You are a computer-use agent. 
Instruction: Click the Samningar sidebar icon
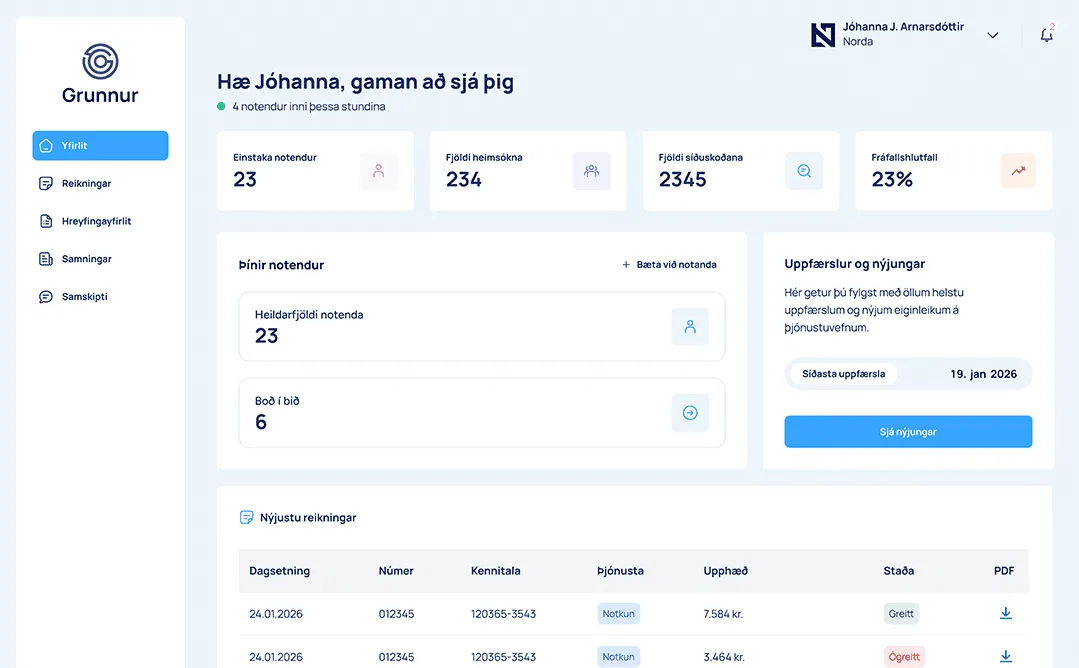tap(46, 259)
